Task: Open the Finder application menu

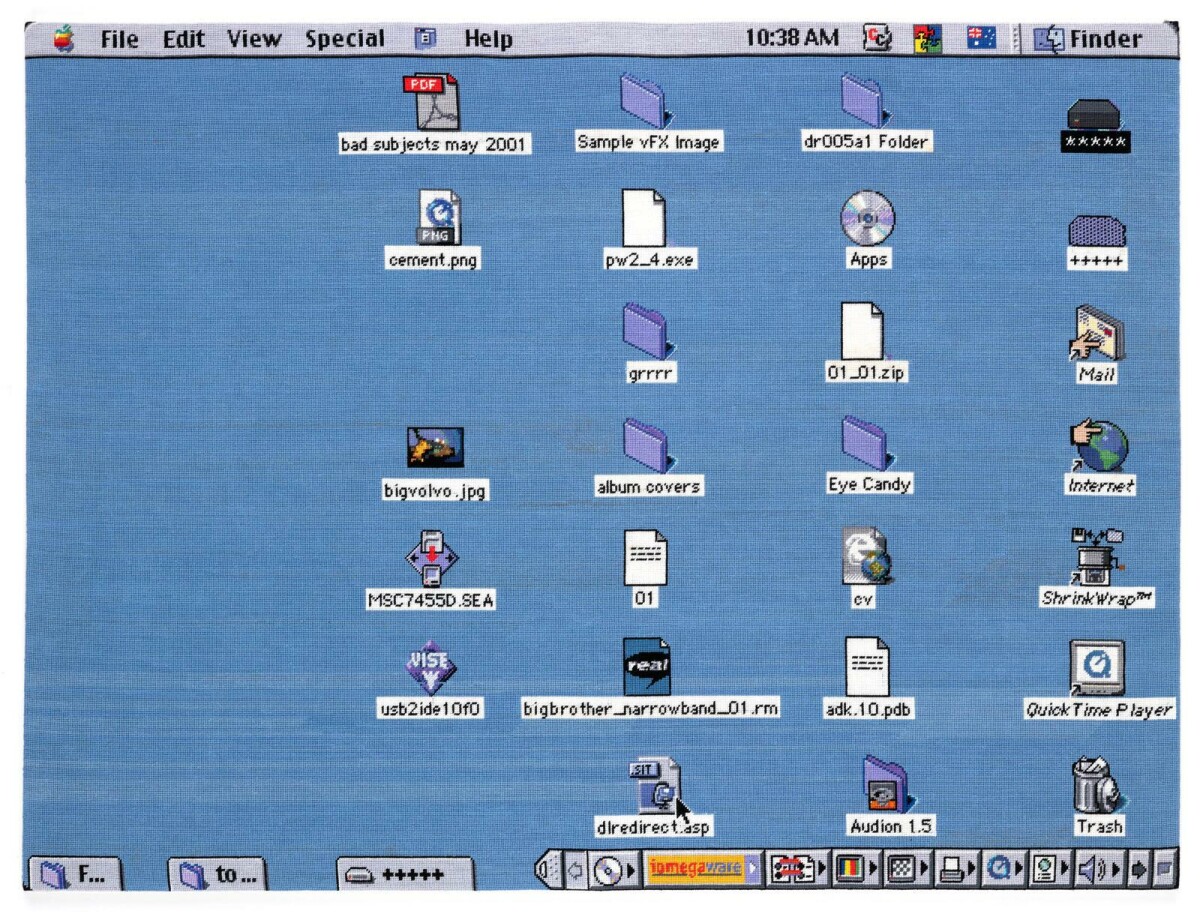Action: pos(1087,40)
